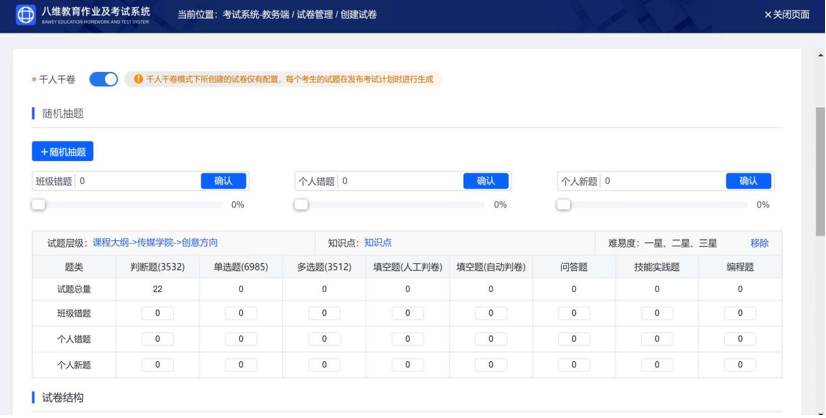This screenshot has width=826, height=418.
Task: Toggle the 千人千卷 switch off
Action: (103, 79)
